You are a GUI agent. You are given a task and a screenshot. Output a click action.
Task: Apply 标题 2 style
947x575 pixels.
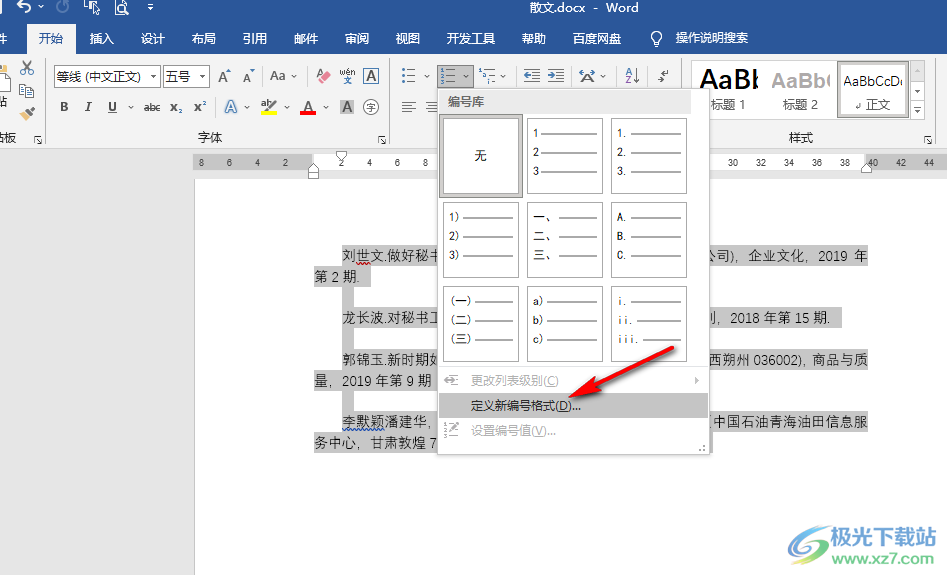(800, 89)
